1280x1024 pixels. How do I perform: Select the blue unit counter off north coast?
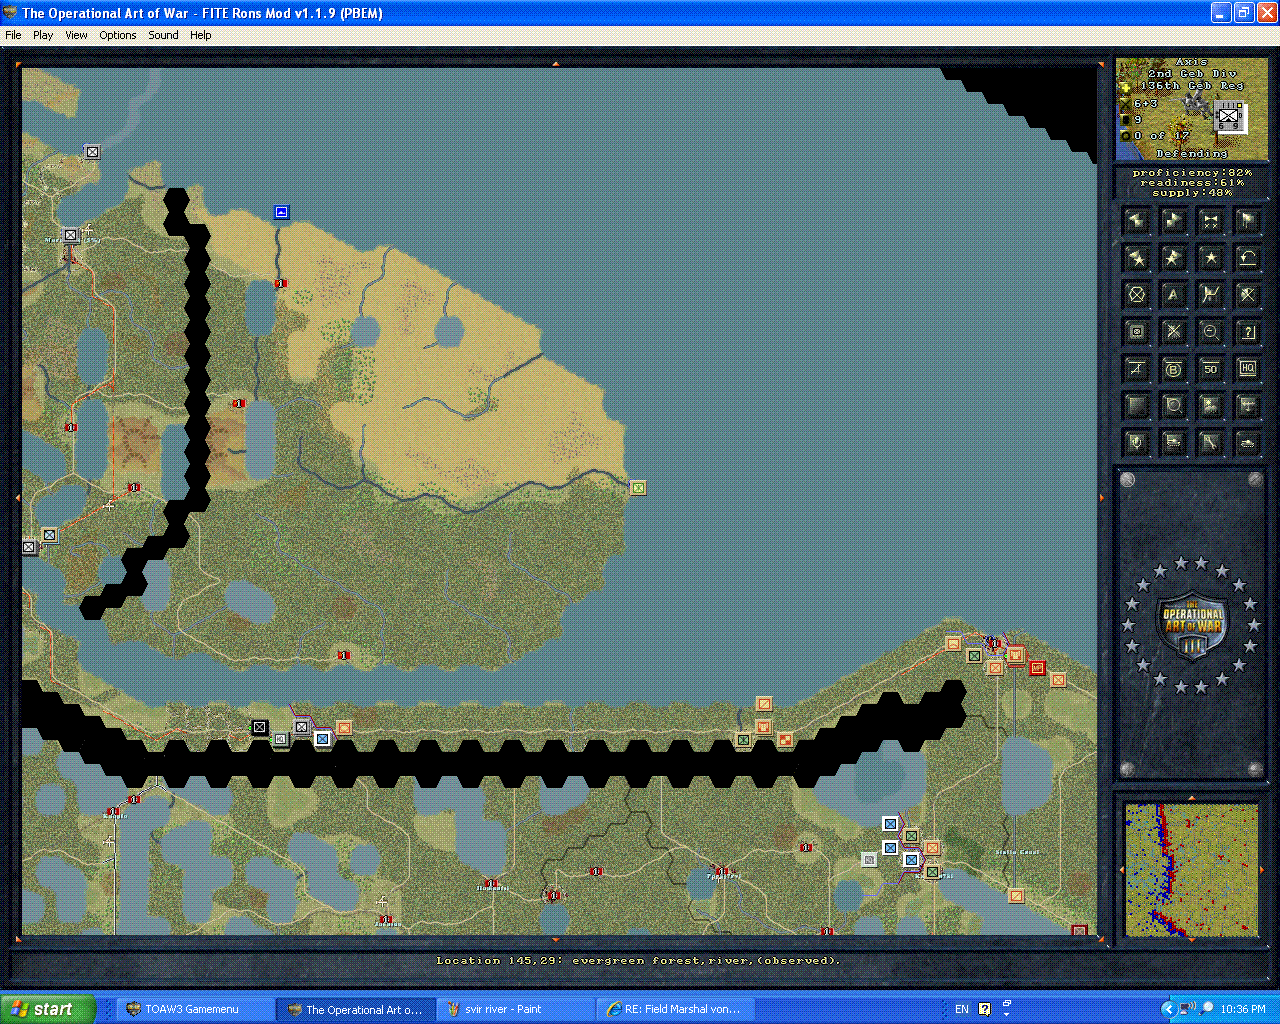tap(282, 212)
